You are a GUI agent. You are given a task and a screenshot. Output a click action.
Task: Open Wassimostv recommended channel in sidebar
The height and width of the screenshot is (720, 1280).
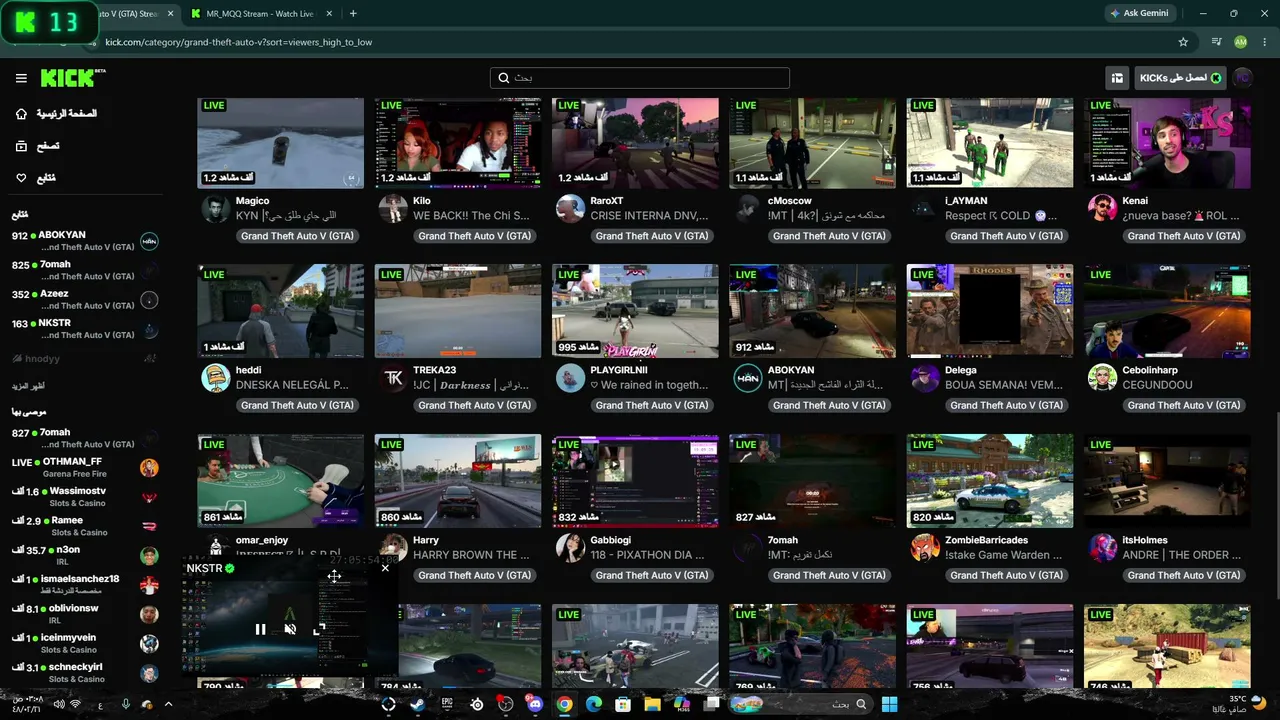pyautogui.click(x=85, y=497)
